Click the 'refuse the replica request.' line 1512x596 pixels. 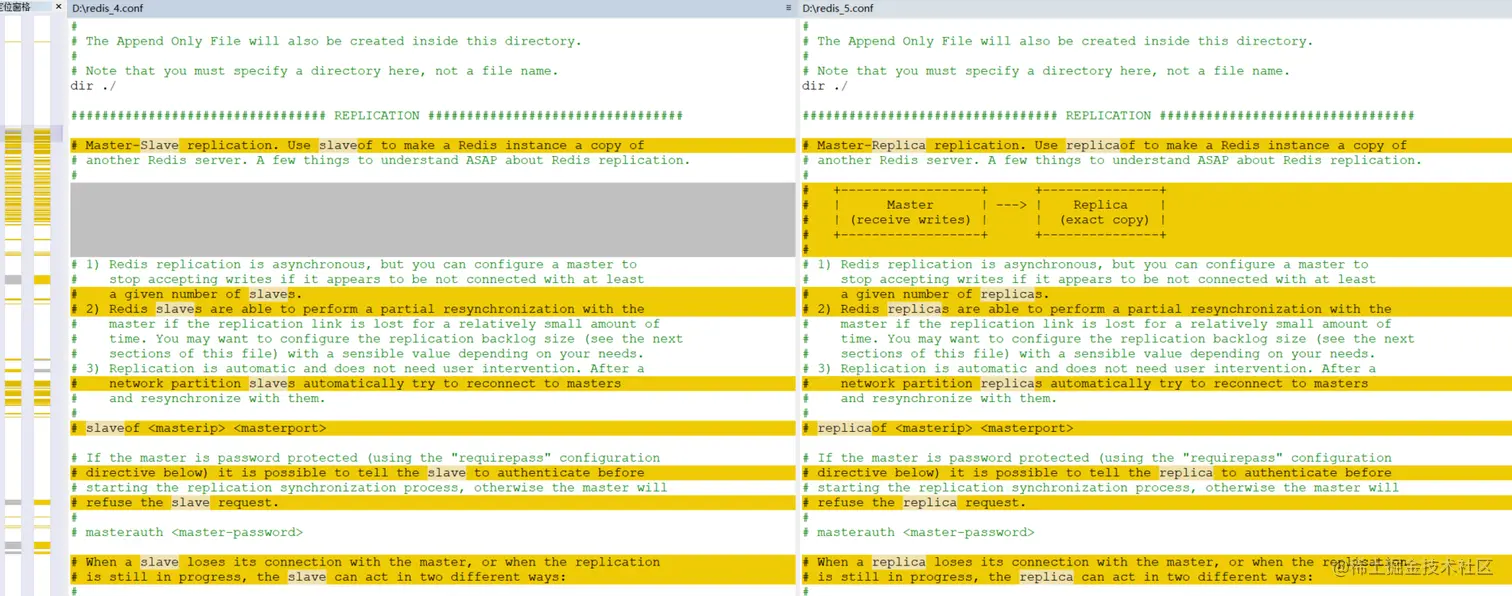click(1157, 503)
